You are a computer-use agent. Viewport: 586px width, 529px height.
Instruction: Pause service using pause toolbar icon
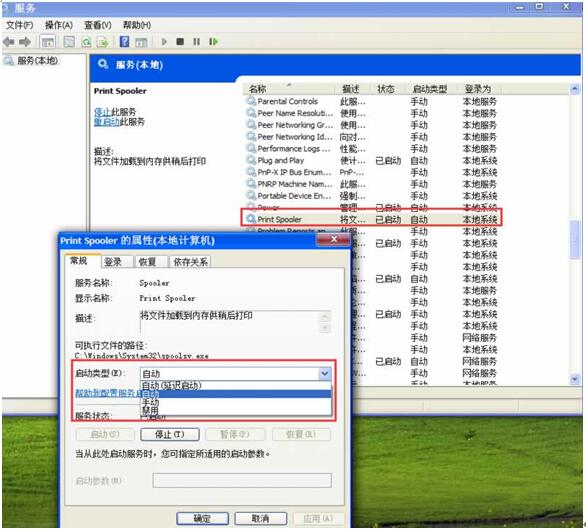[x=196, y=41]
